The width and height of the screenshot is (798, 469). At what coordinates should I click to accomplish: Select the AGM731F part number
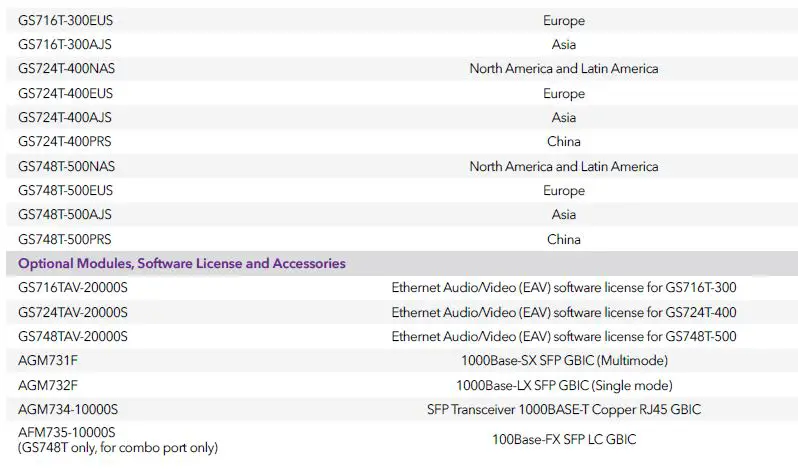click(48, 360)
